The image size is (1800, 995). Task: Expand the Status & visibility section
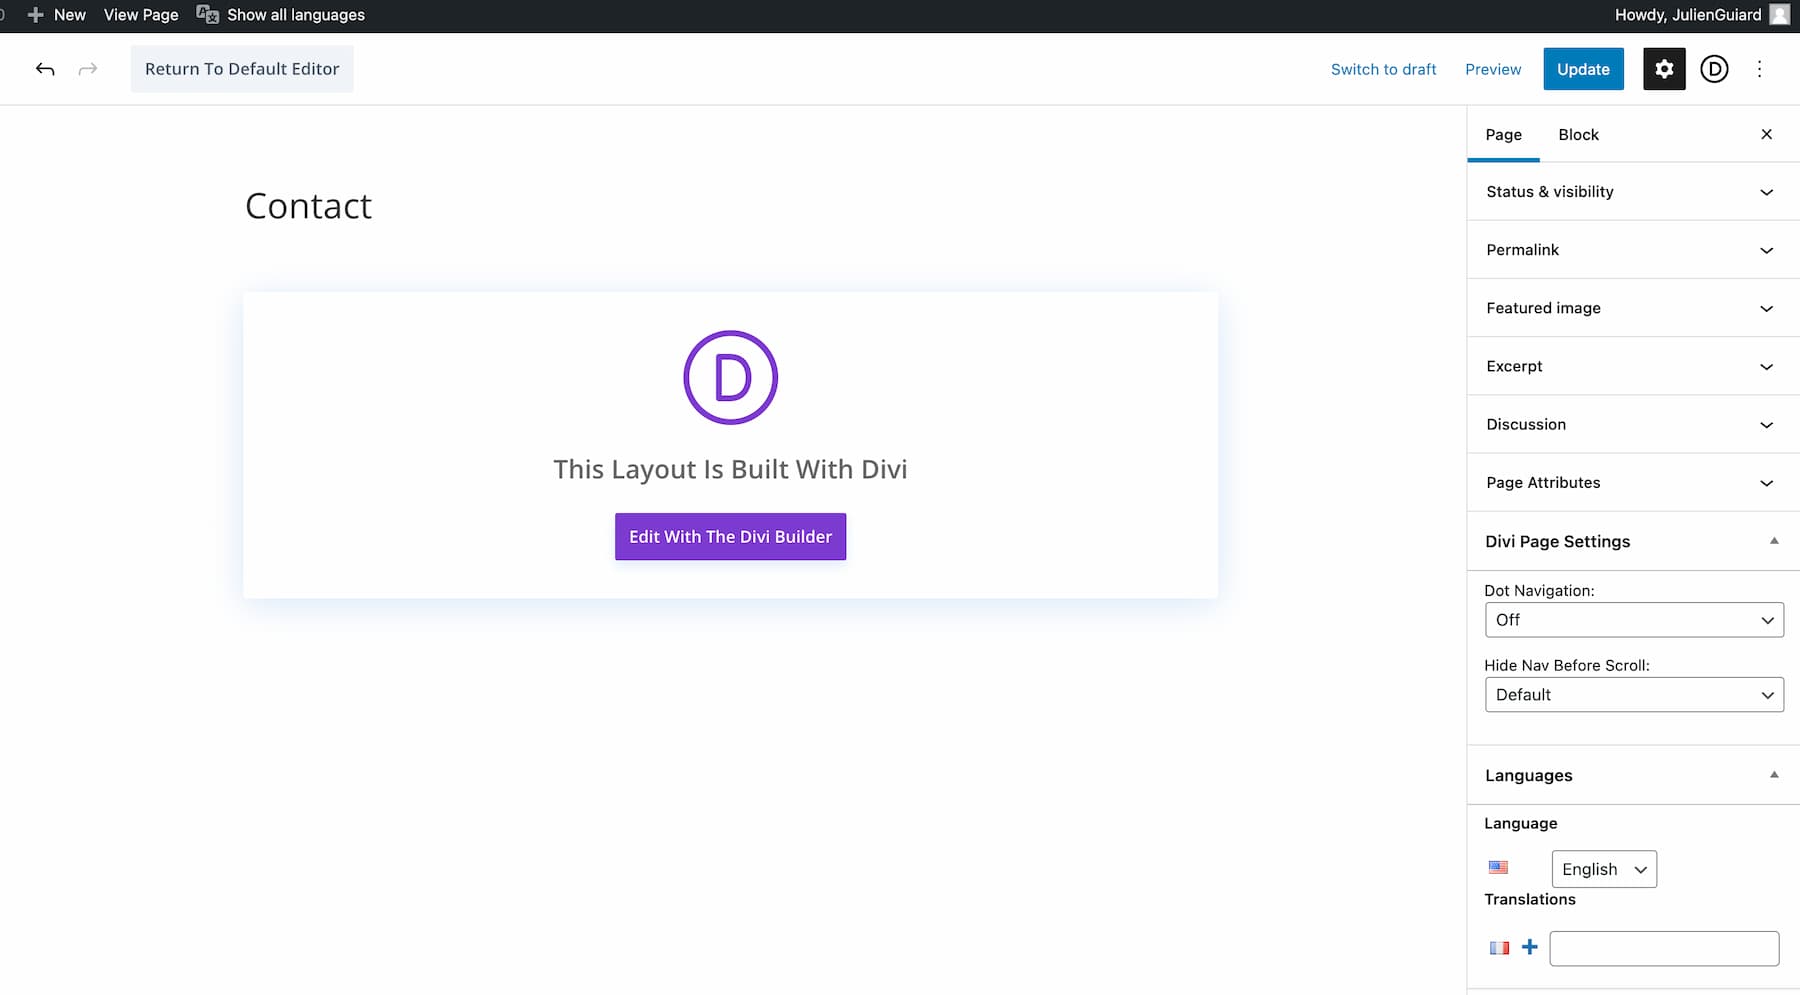(1633, 192)
